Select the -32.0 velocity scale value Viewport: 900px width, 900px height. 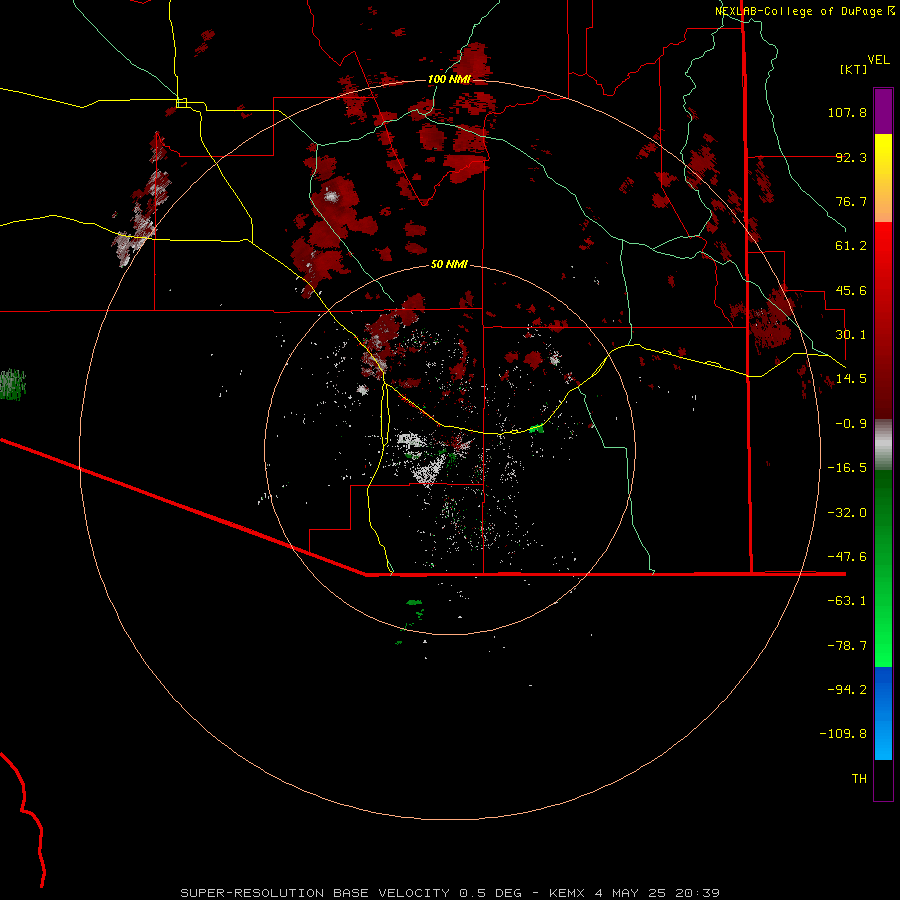pyautogui.click(x=847, y=513)
